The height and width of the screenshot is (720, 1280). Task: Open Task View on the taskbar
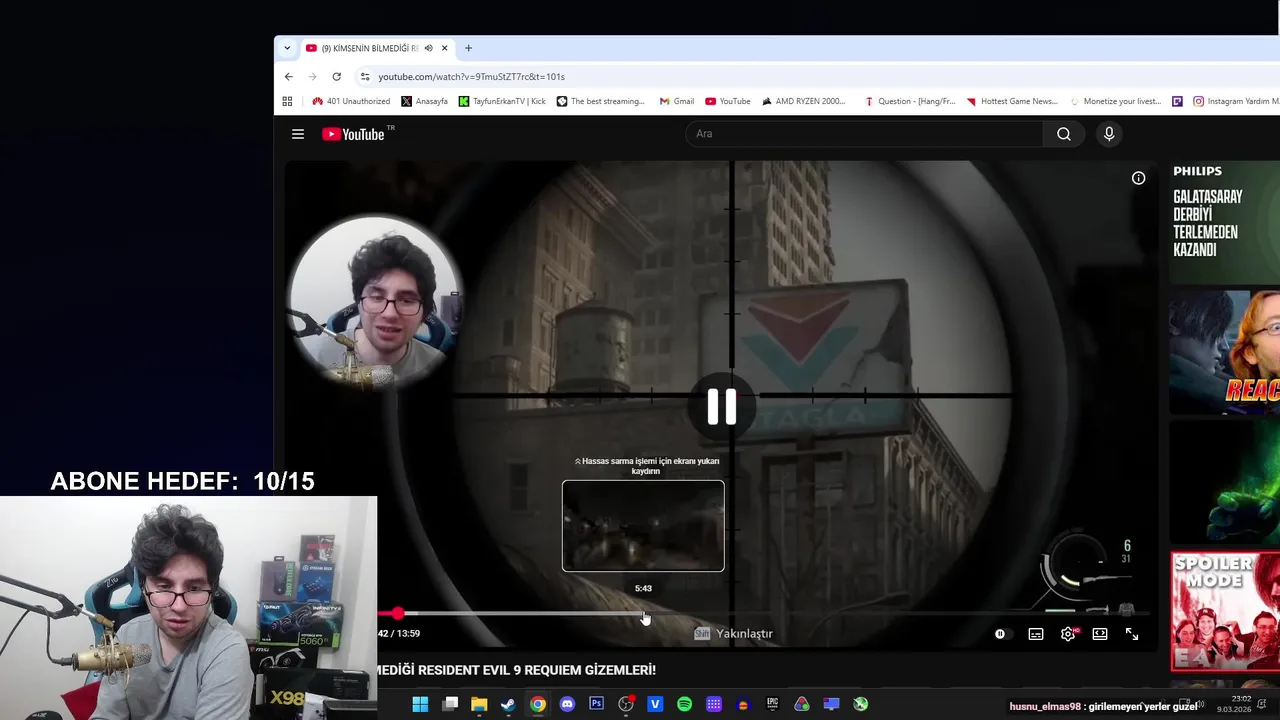[450, 704]
